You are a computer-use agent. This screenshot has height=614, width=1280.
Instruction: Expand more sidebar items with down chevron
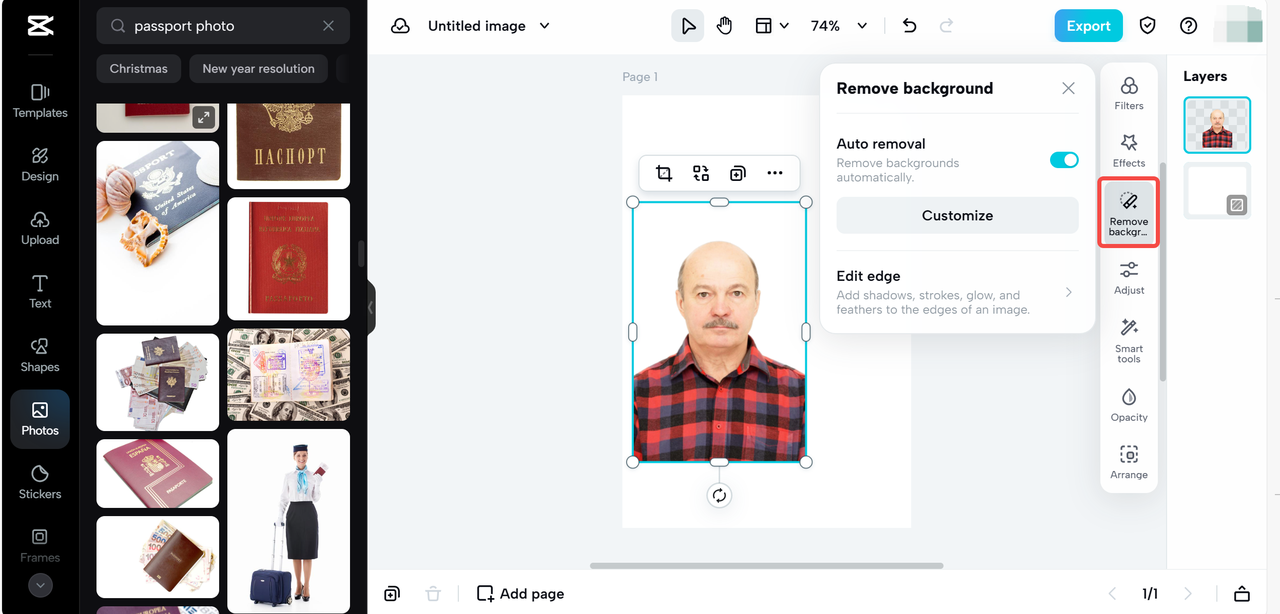click(40, 585)
